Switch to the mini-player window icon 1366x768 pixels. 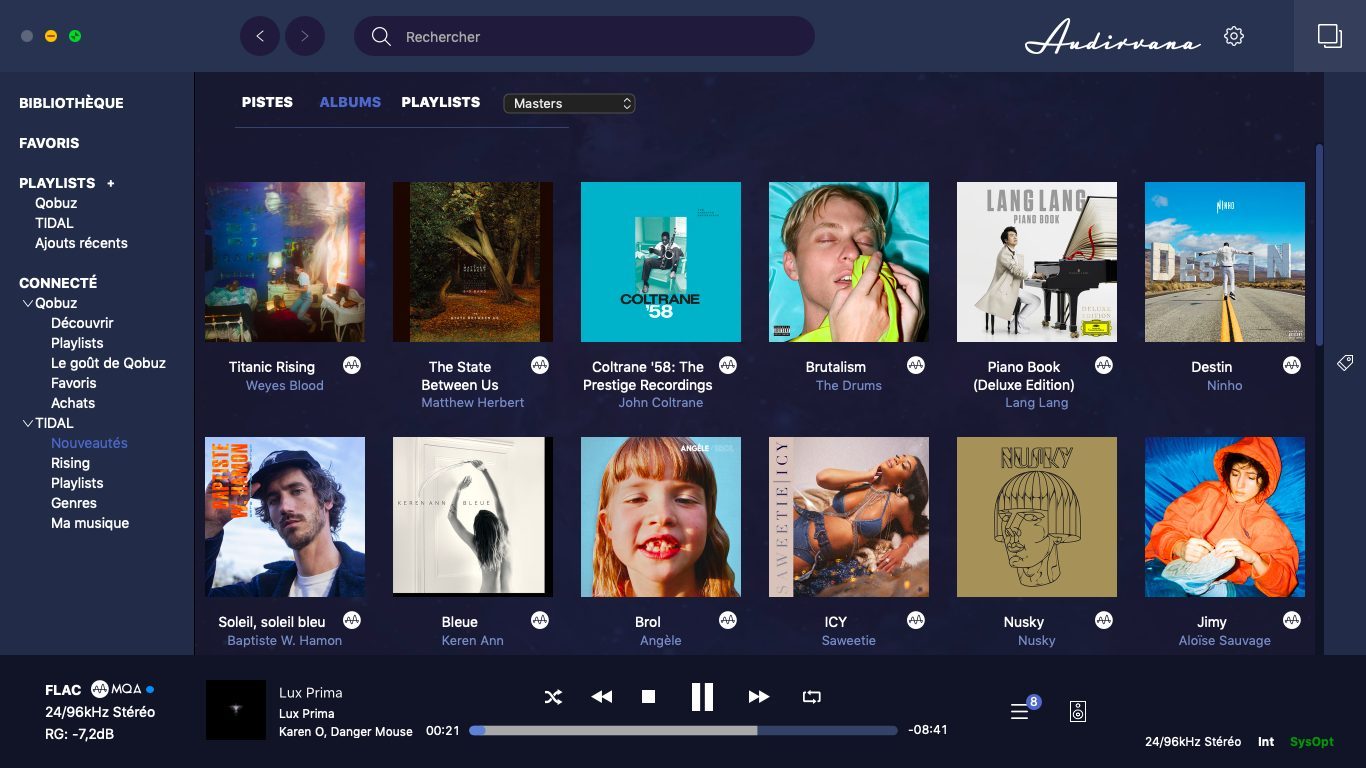(1329, 36)
